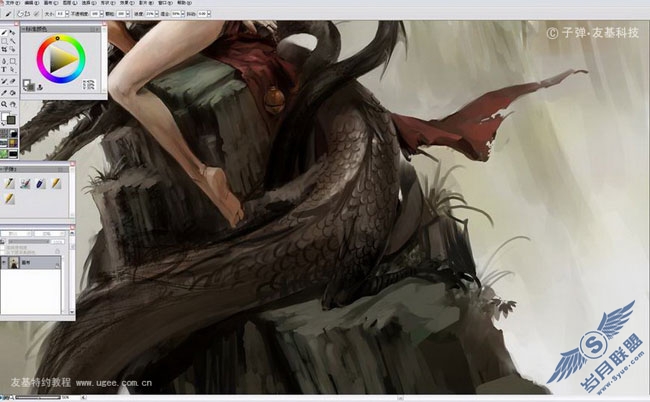This screenshot has height=402, width=650.
Task: Click the zoom slider at the bottom
Action: 37,398
